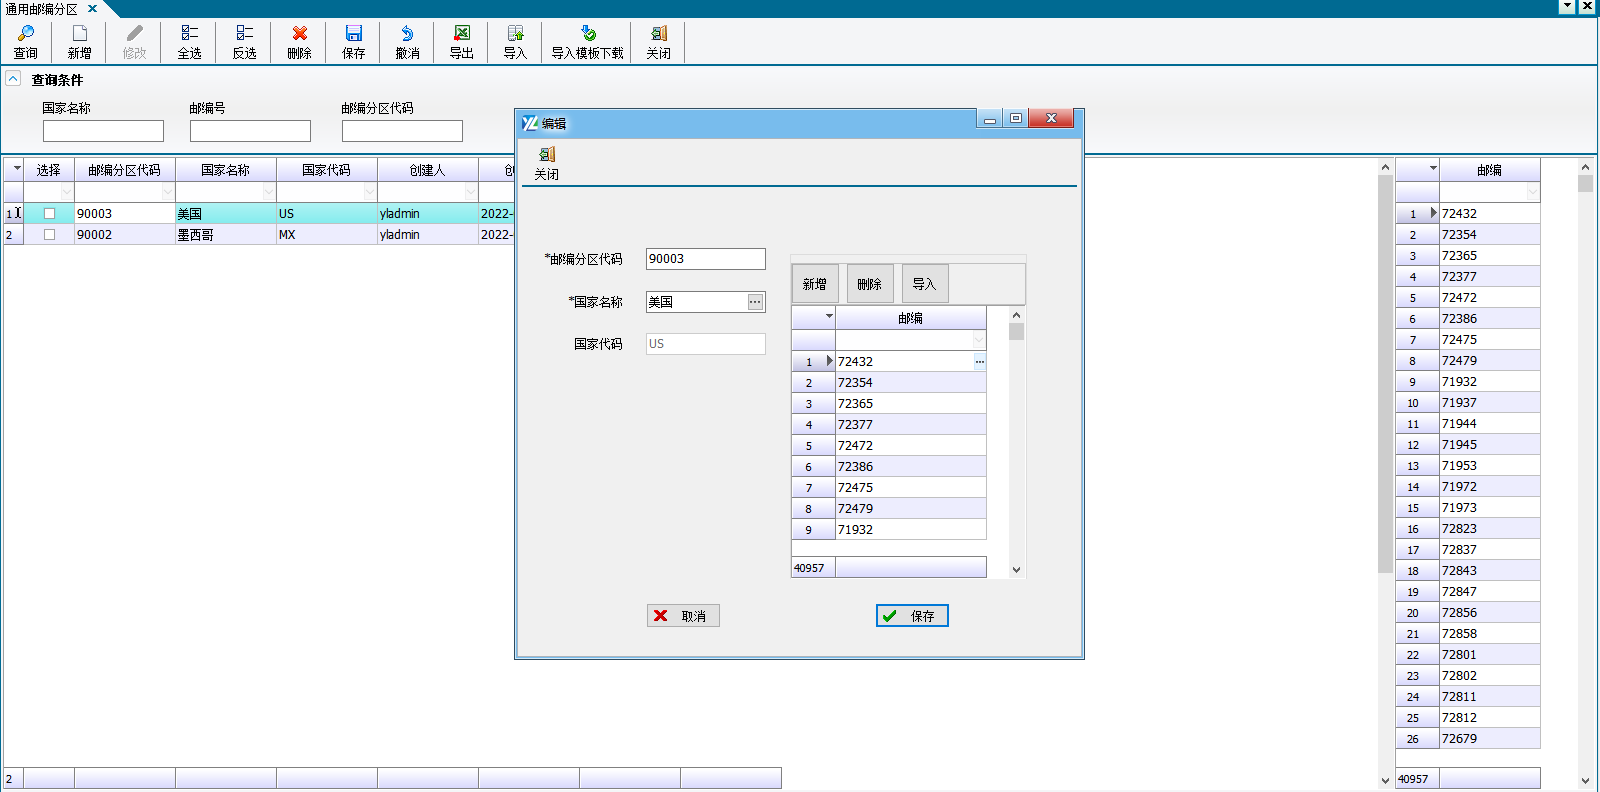Select 墨西哥 cell in main grid

[226, 234]
